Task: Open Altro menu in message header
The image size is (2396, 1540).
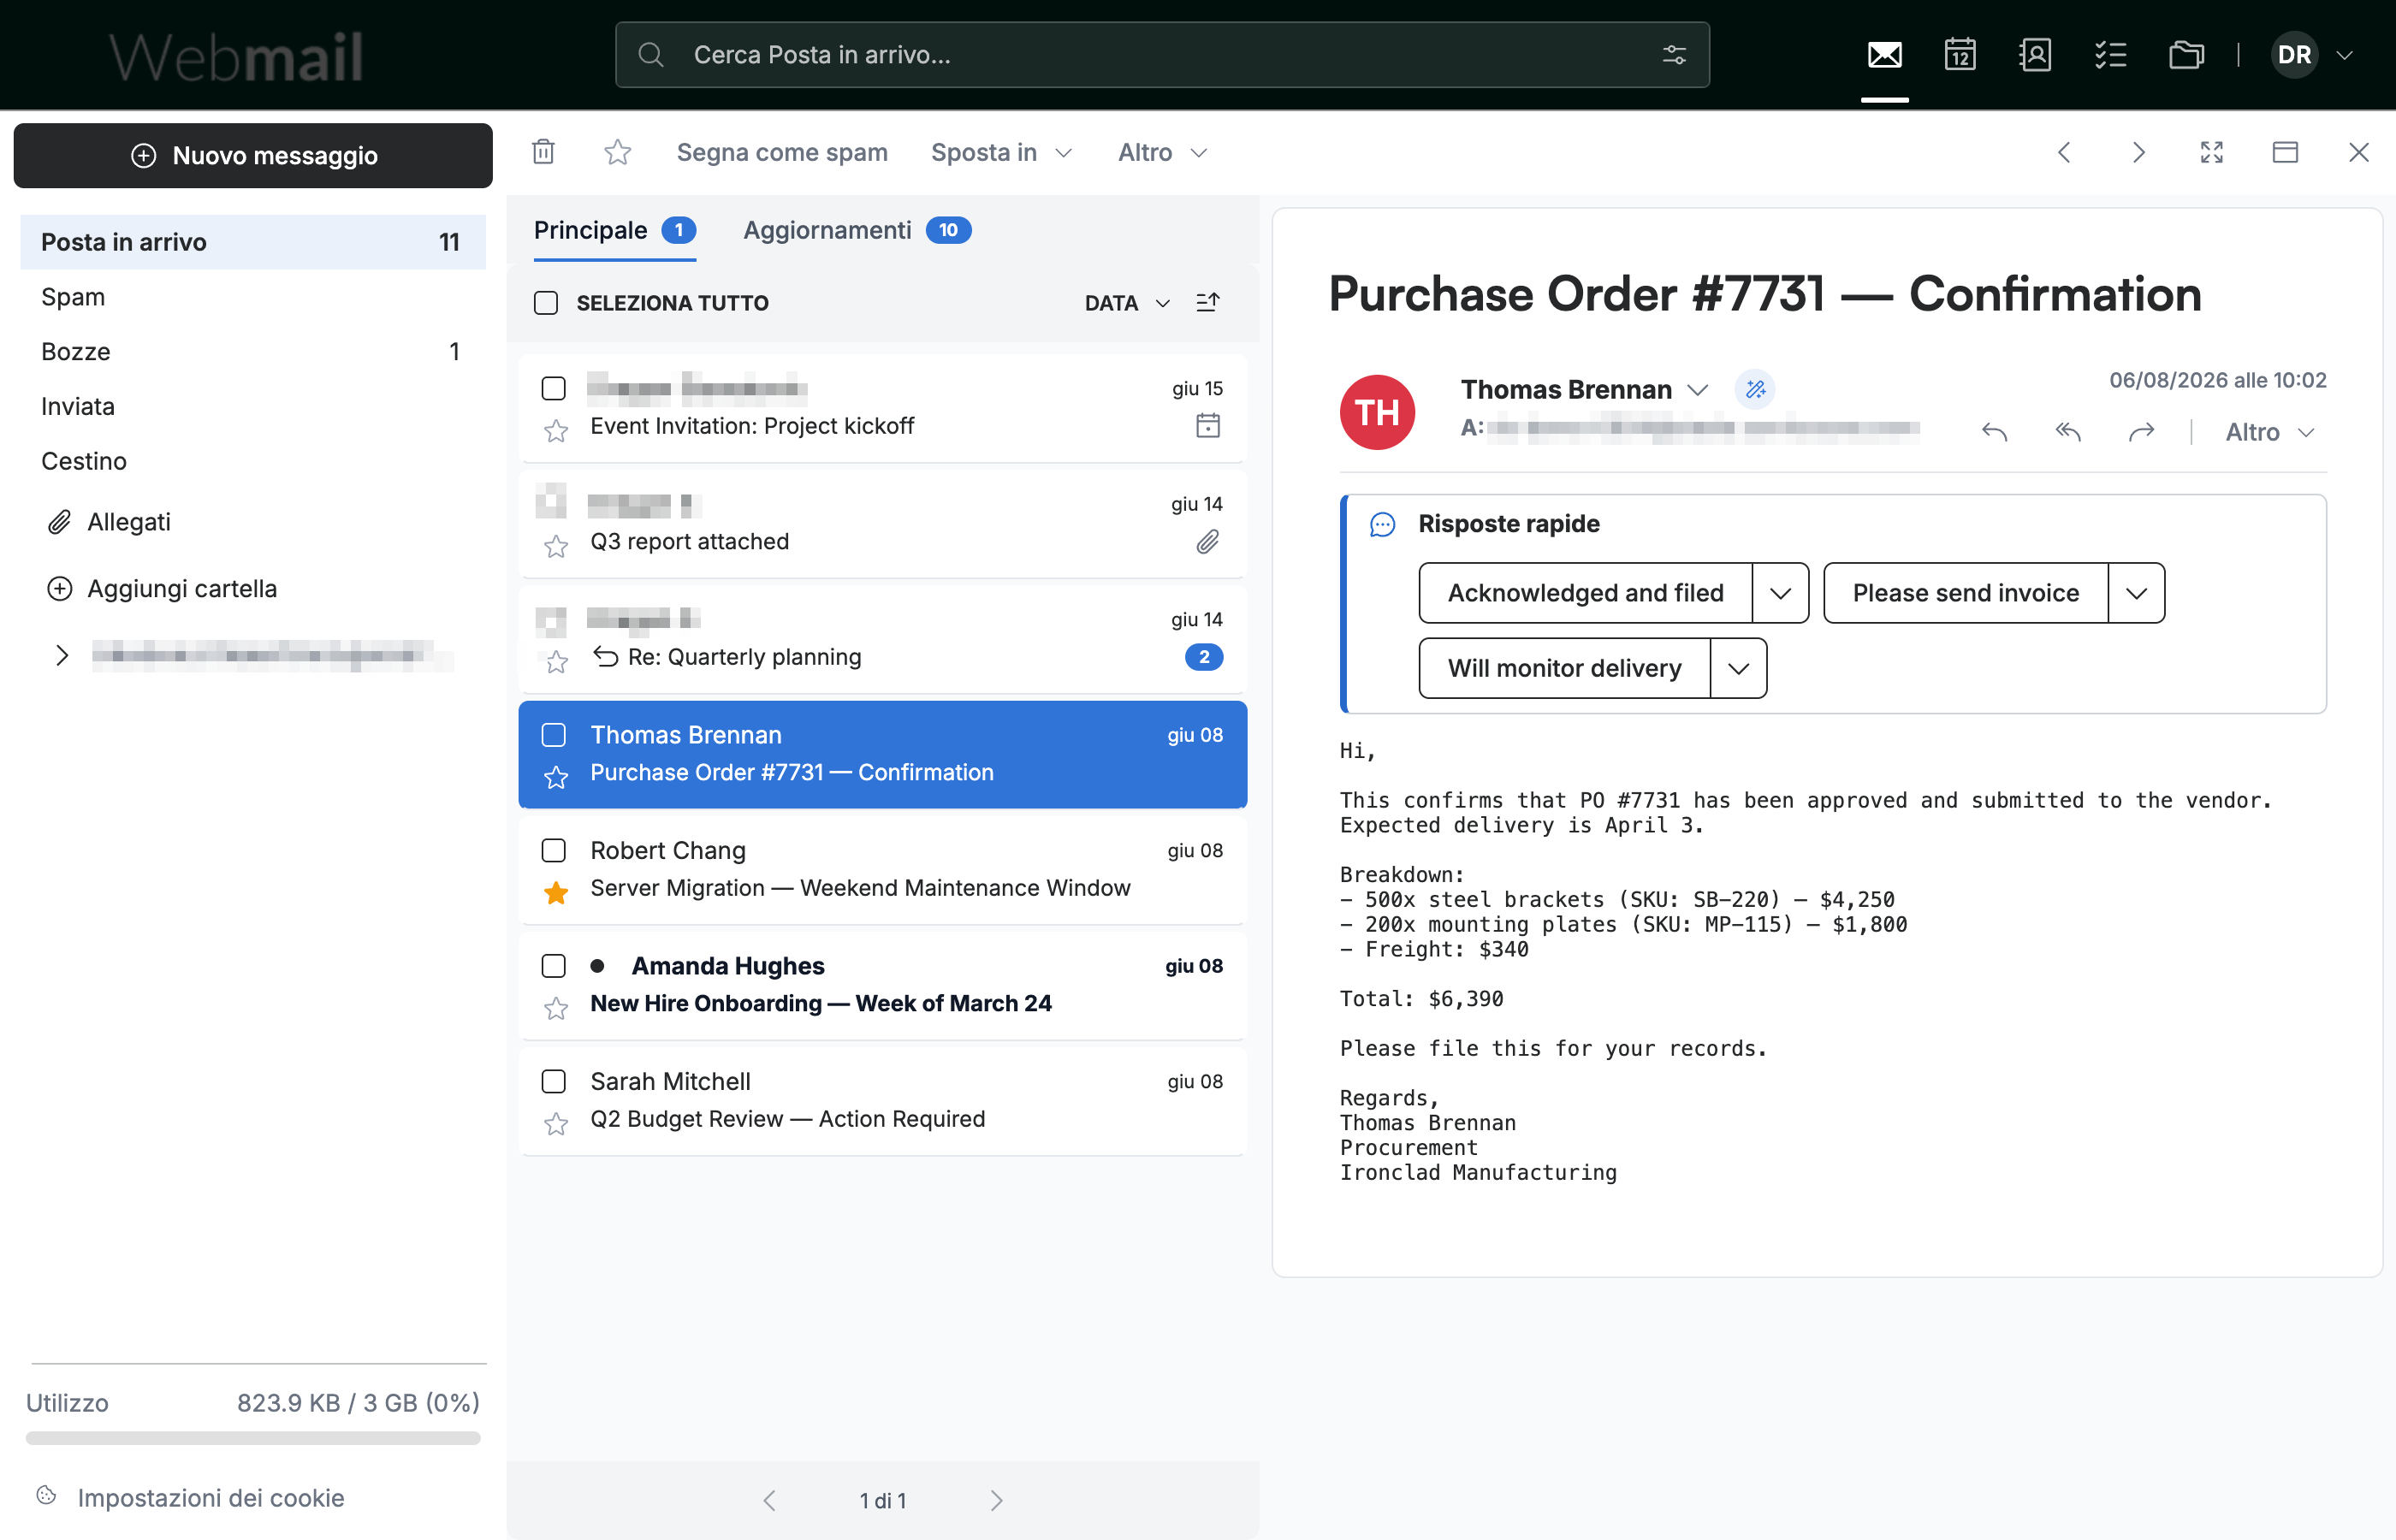Action: (x=2269, y=432)
